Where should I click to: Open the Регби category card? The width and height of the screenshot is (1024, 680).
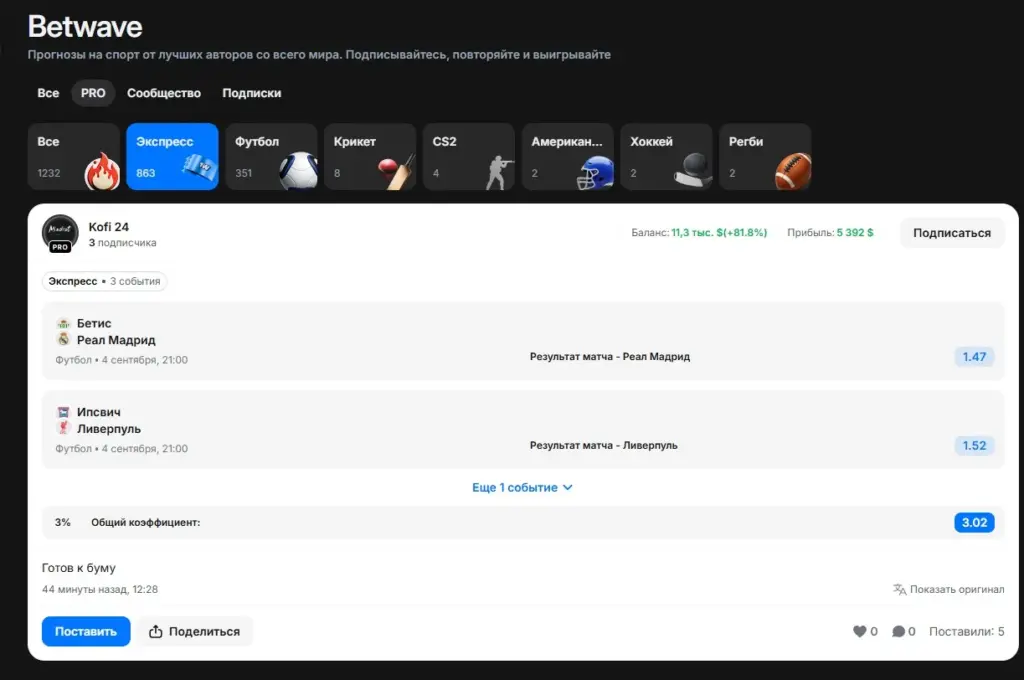click(765, 157)
